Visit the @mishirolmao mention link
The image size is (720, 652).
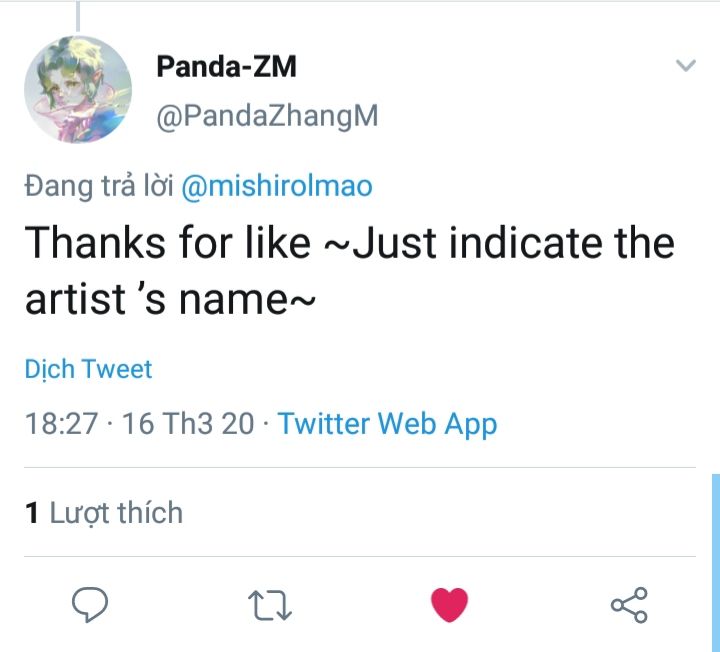point(276,187)
